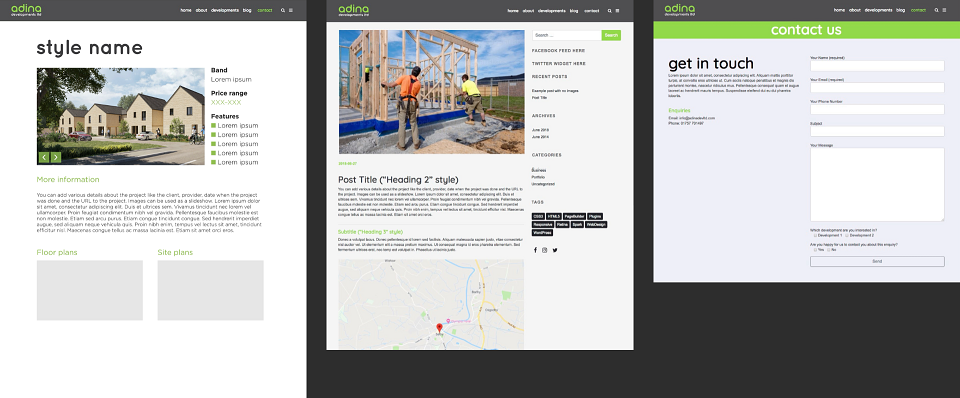Click the Adina logo in the blog page header

pos(353,10)
